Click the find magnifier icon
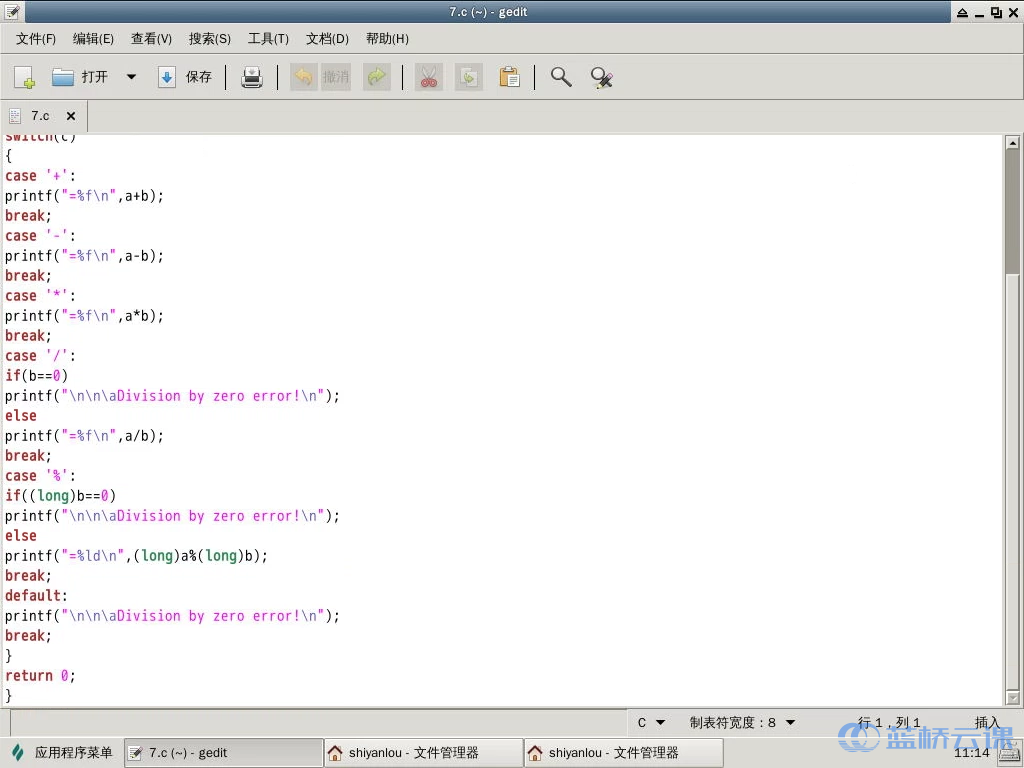 pos(561,77)
